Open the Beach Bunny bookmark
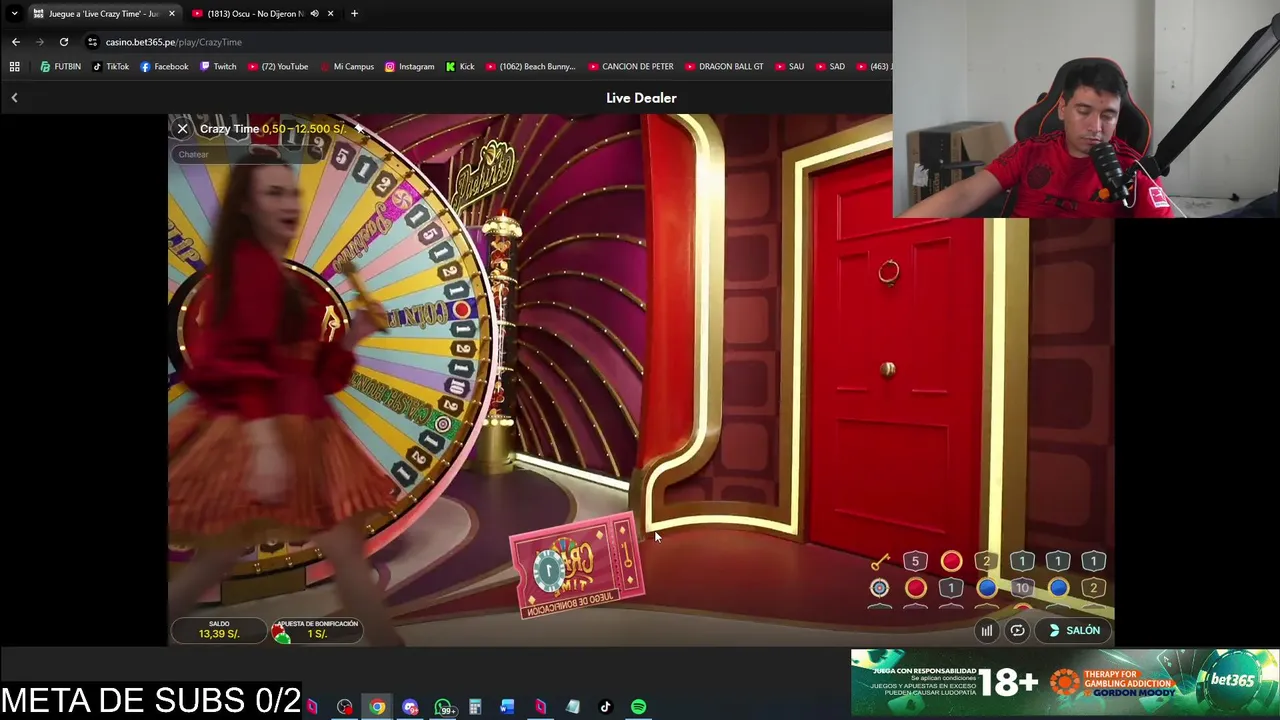The image size is (1280, 720). click(530, 67)
